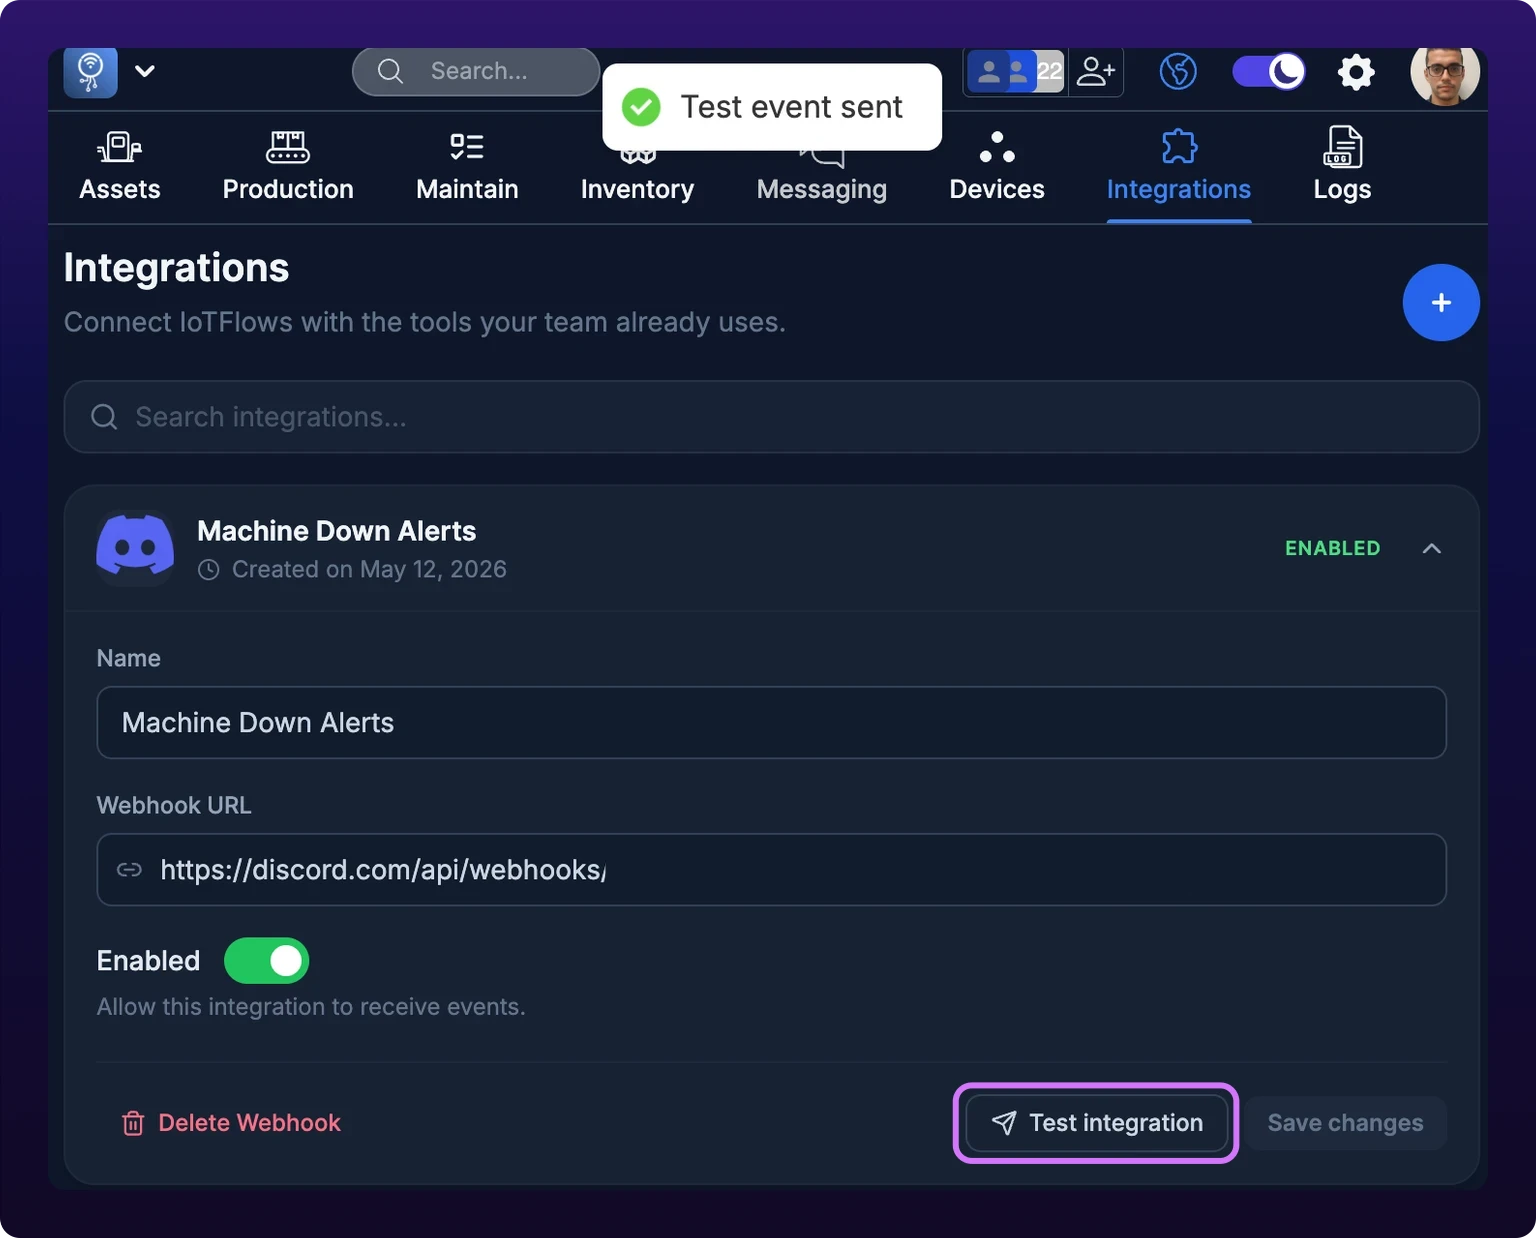Open the settings gear
This screenshot has height=1238, width=1536.
(x=1356, y=72)
